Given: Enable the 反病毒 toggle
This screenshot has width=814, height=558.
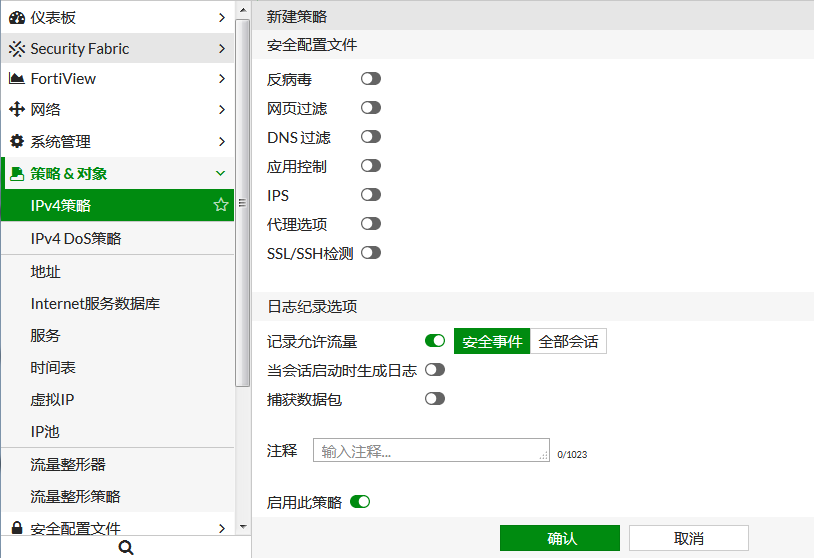Looking at the screenshot, I should click(x=371, y=79).
